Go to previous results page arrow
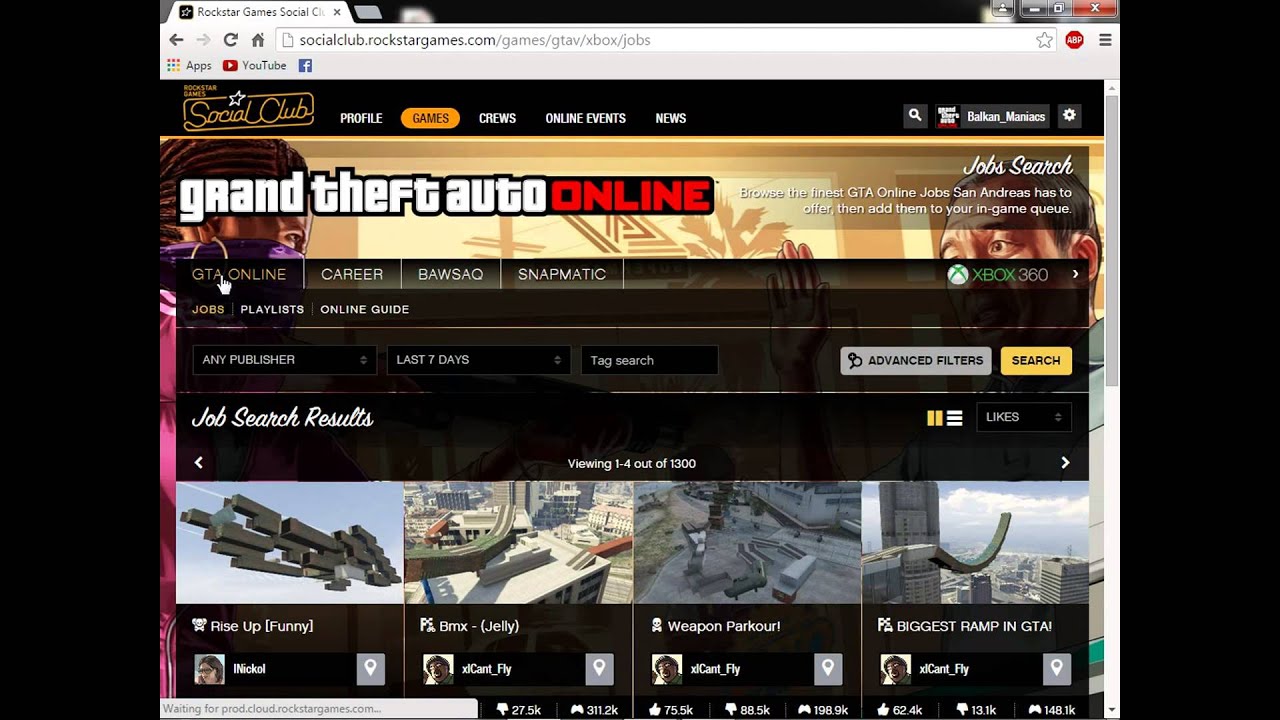 [198, 462]
